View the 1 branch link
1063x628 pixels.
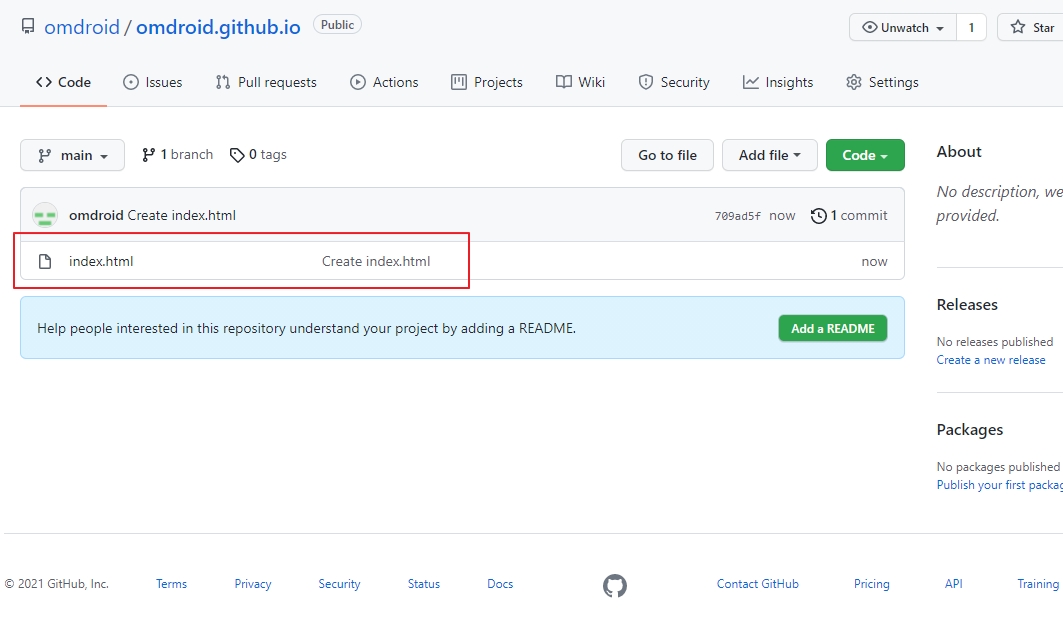(x=178, y=155)
